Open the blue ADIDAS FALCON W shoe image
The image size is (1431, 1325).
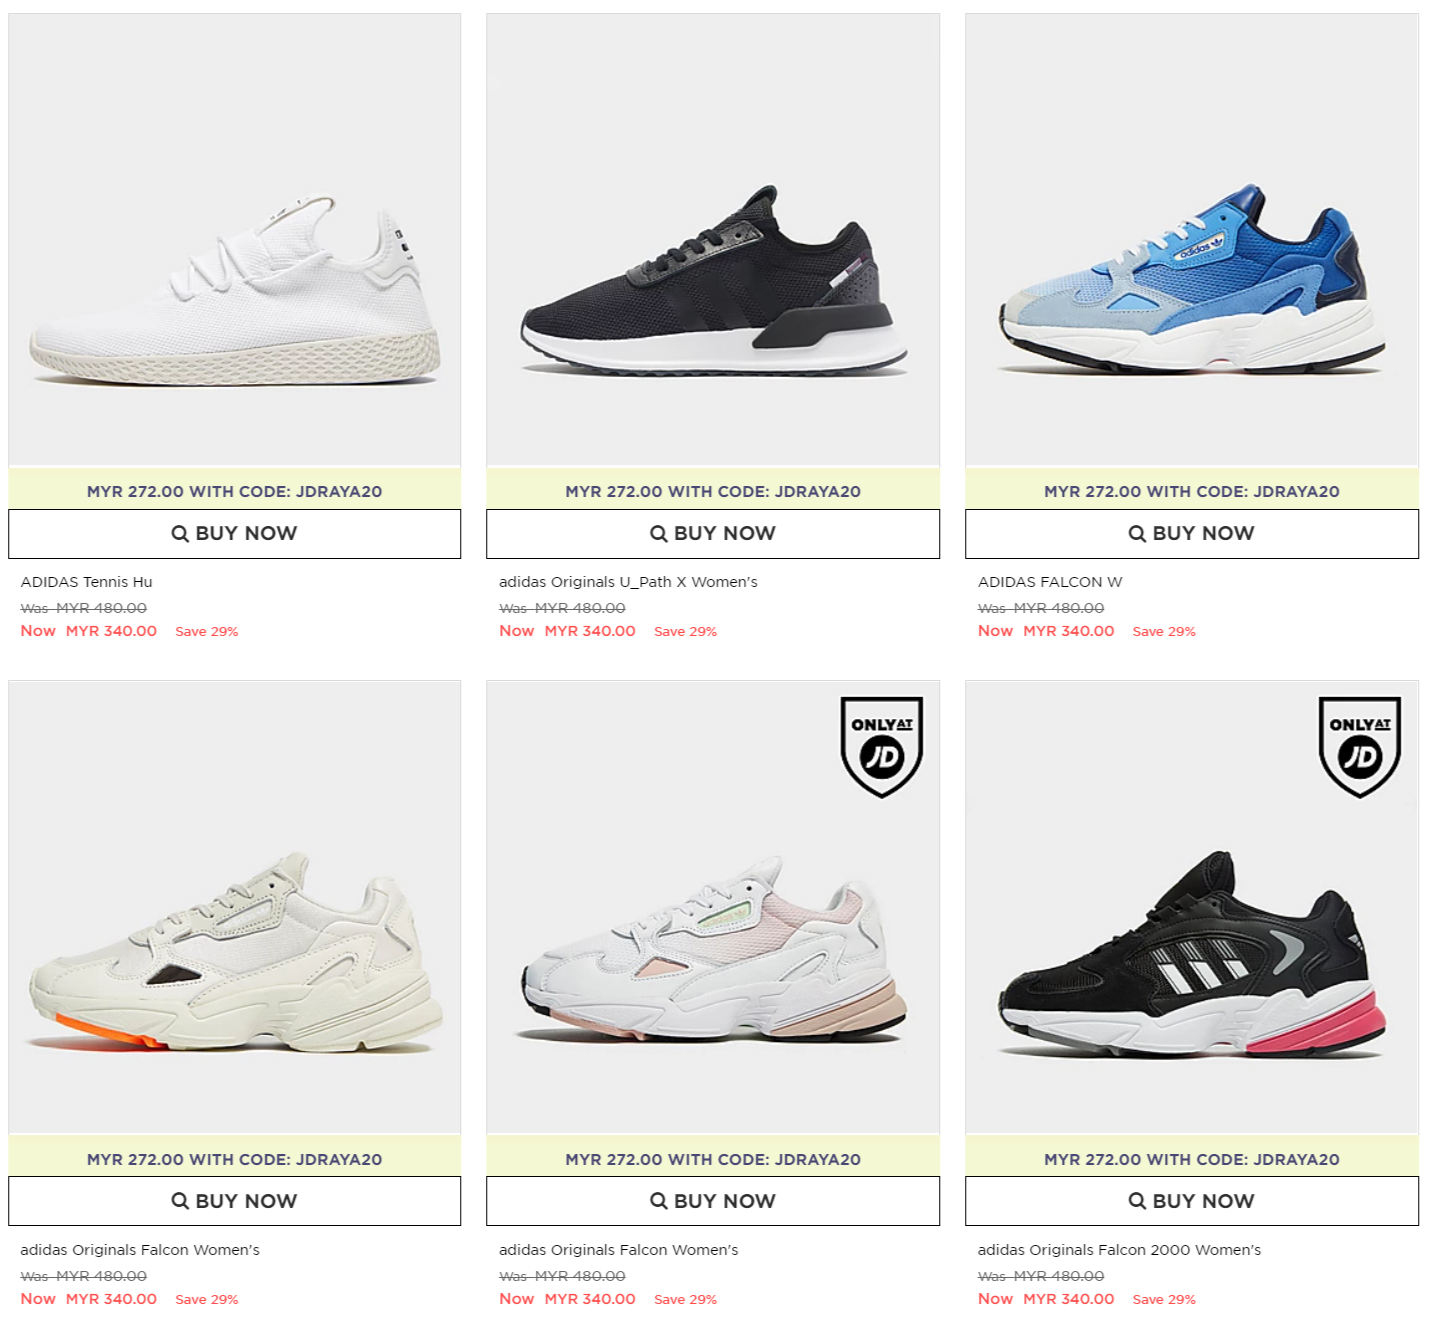click(1192, 240)
